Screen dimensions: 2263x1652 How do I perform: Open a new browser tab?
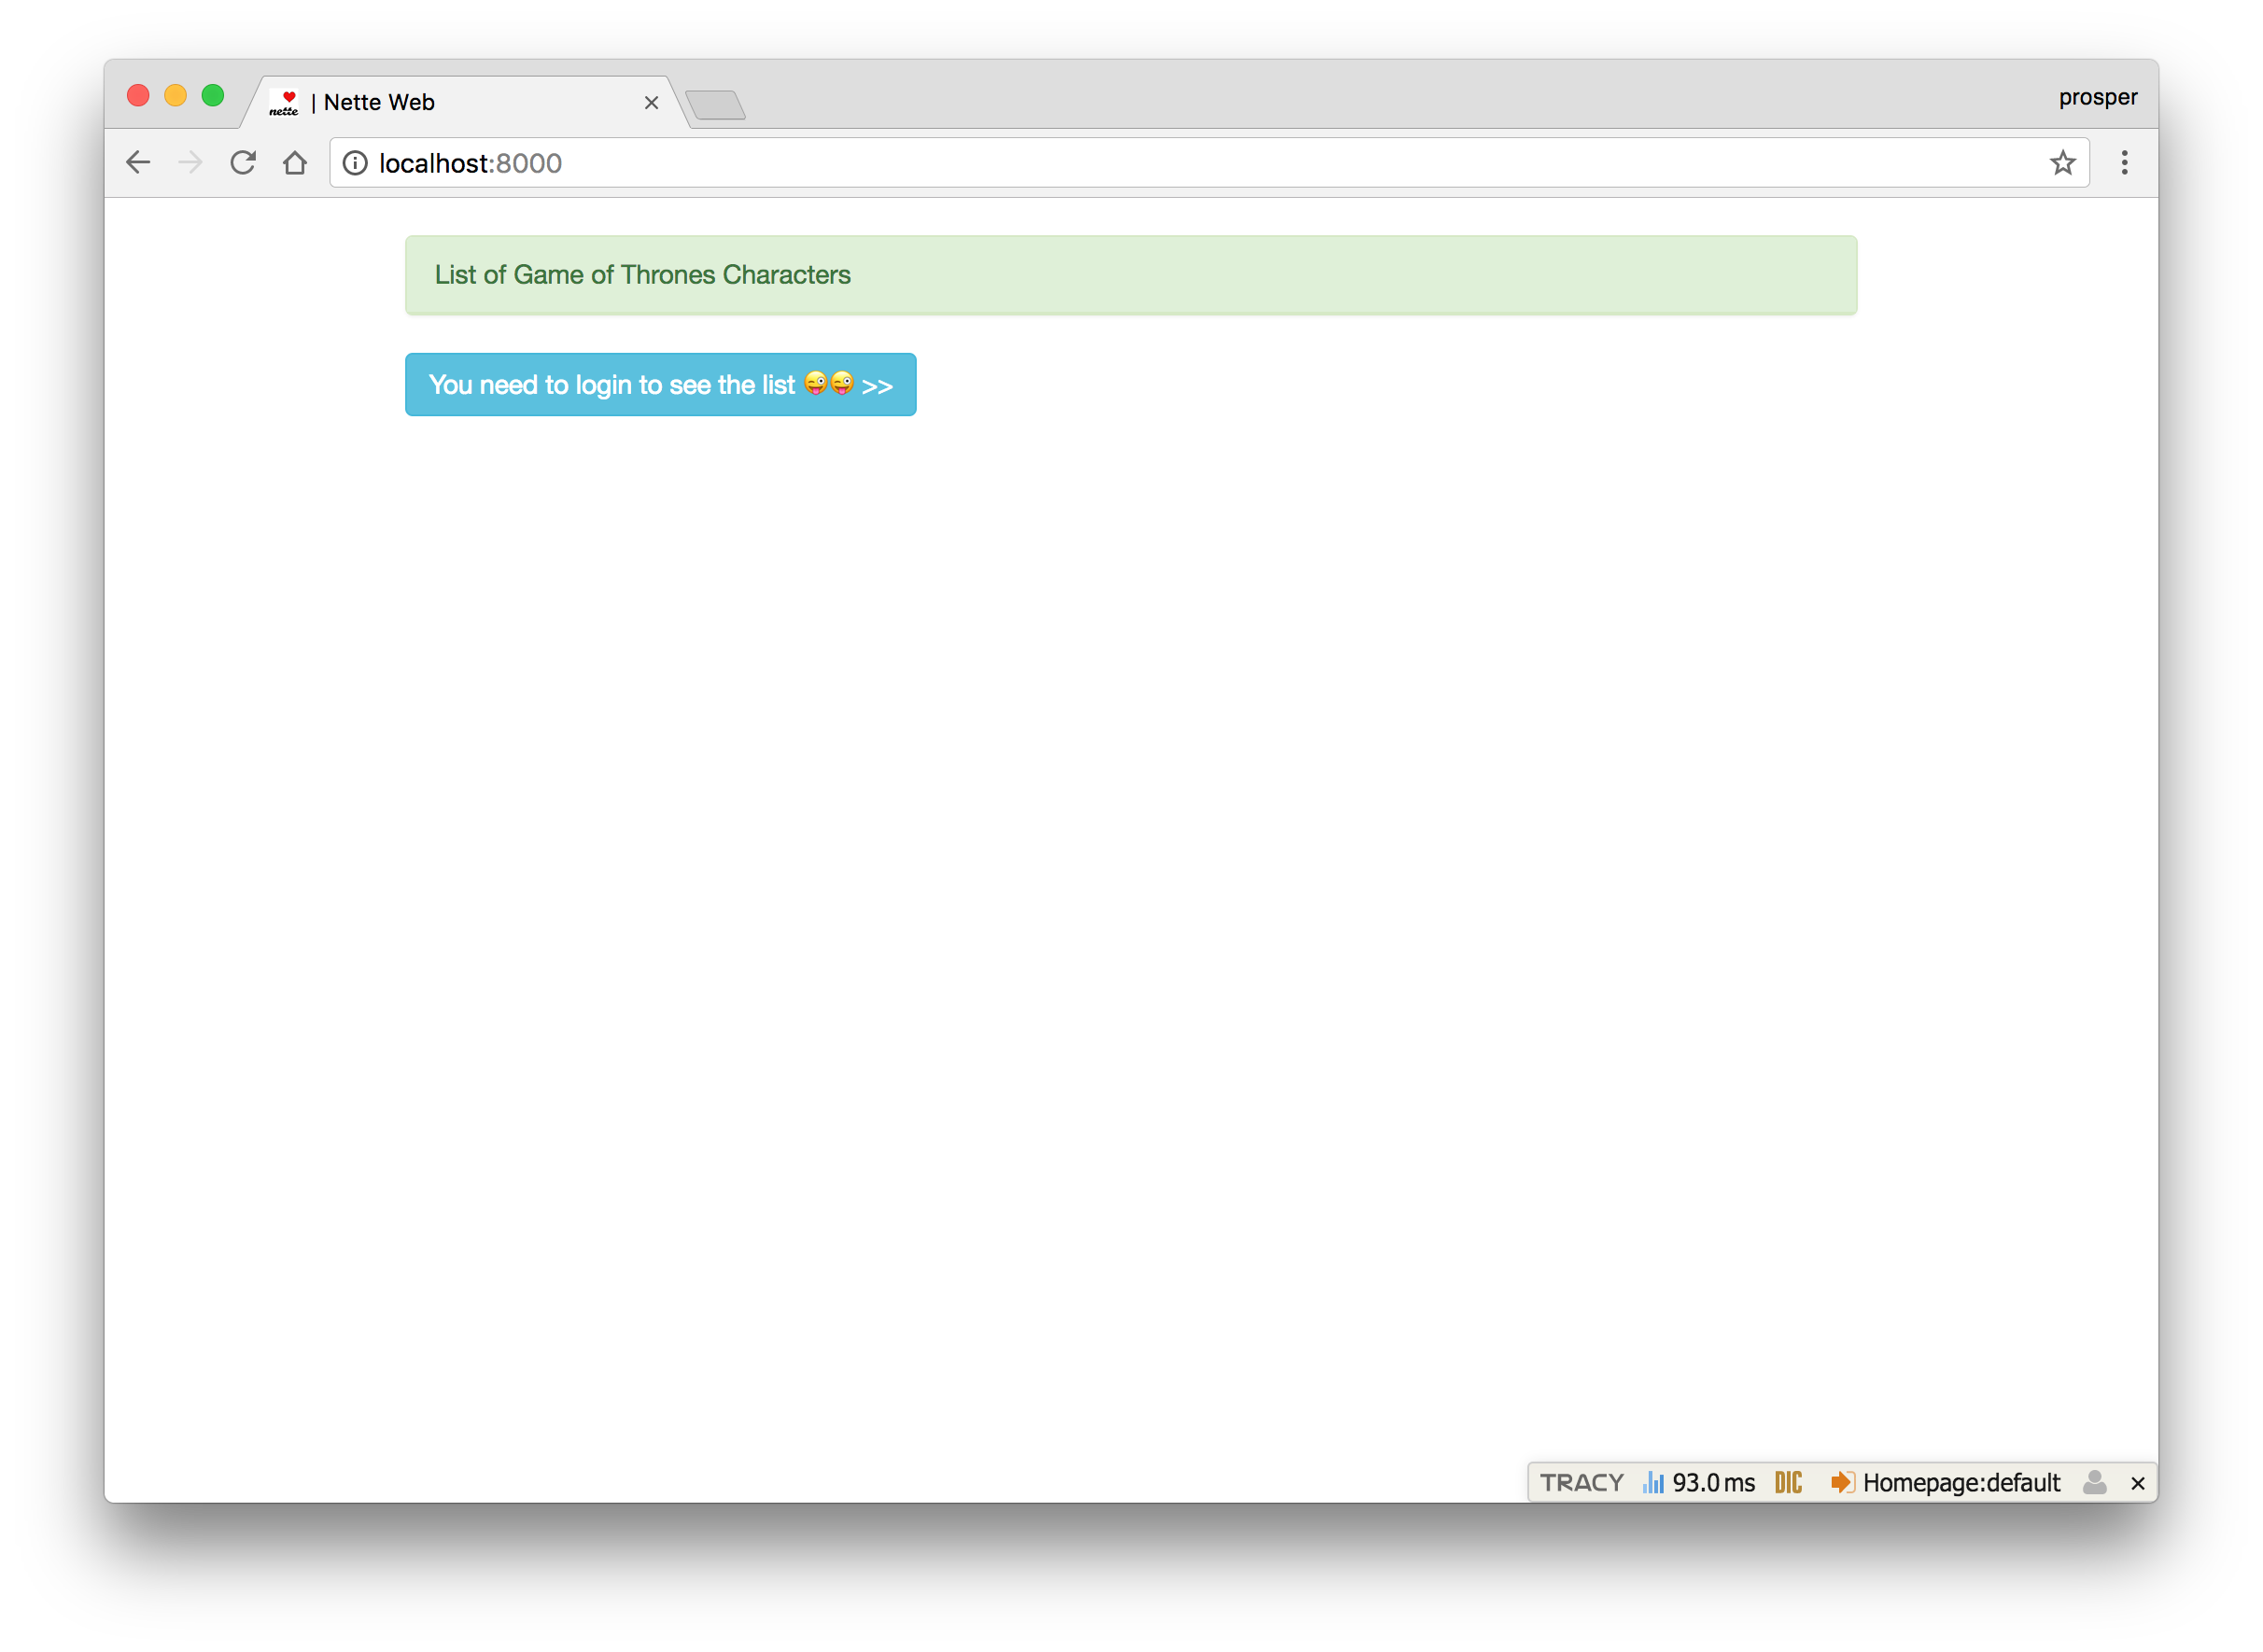[x=716, y=105]
